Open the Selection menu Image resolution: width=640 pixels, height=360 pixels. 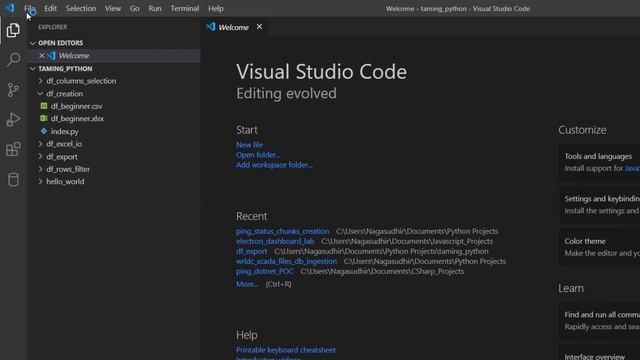coord(81,8)
